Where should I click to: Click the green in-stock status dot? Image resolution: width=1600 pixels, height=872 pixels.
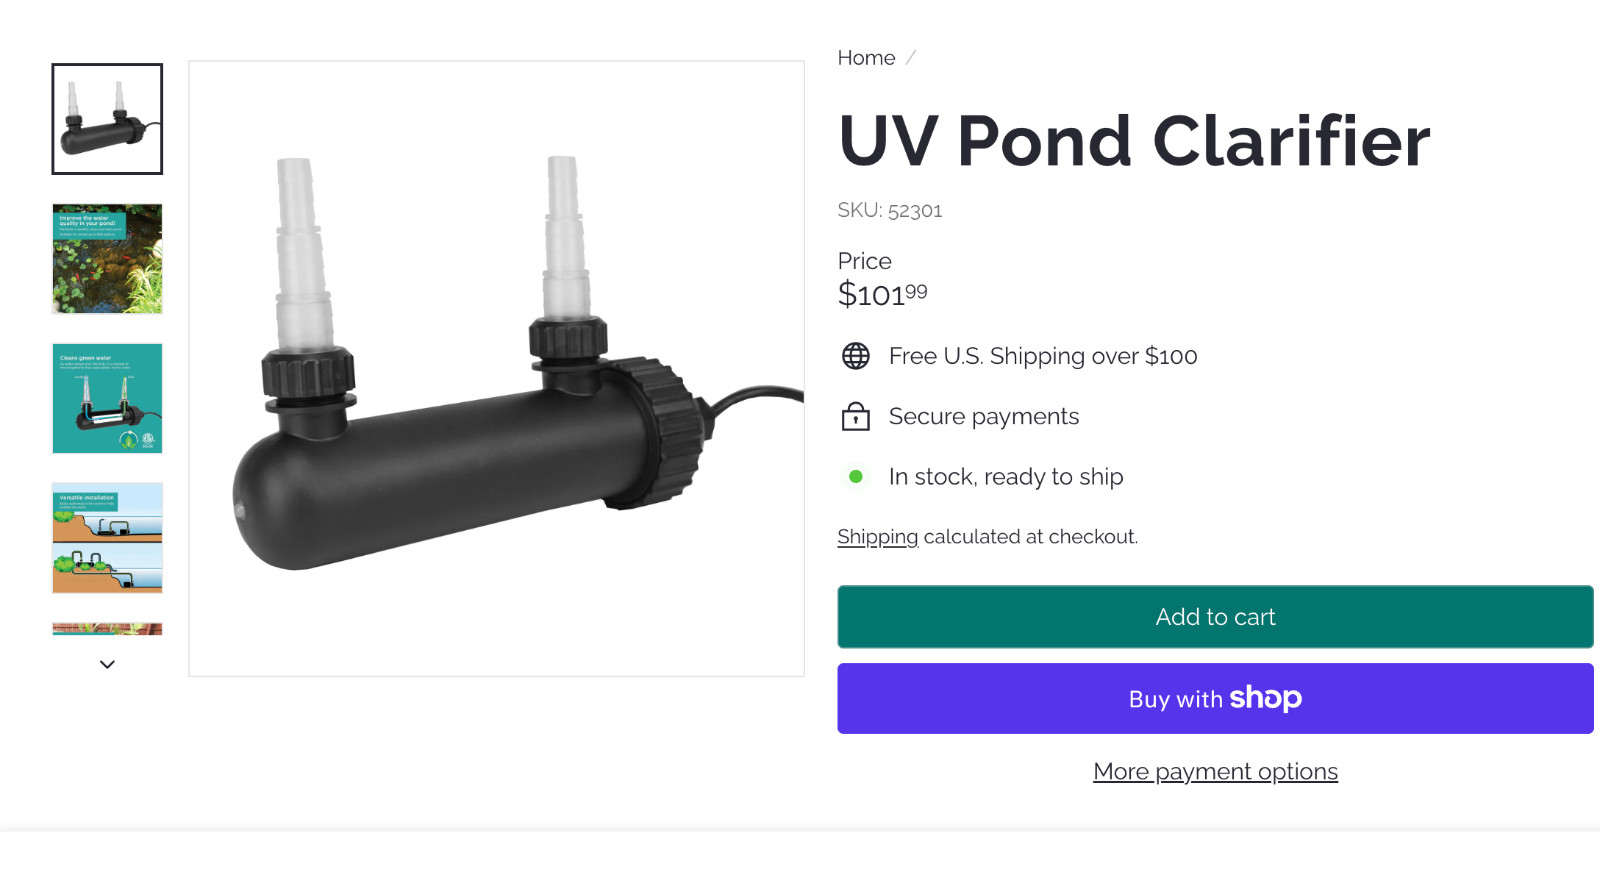[x=855, y=477]
